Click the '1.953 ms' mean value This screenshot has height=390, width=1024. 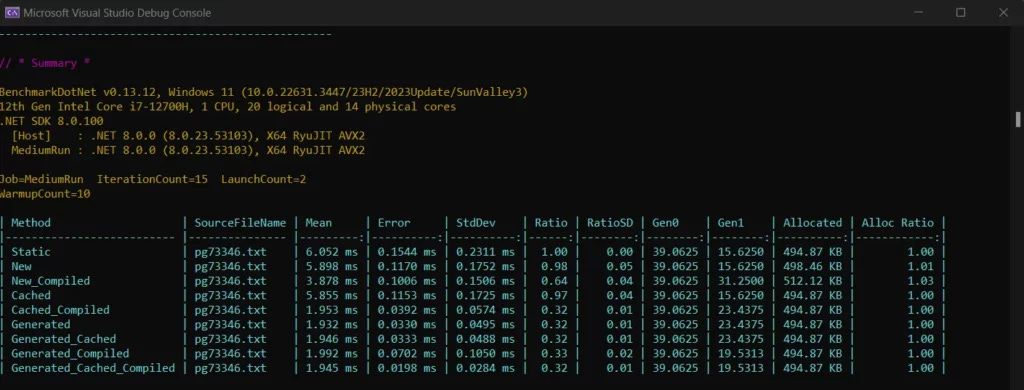pos(331,310)
